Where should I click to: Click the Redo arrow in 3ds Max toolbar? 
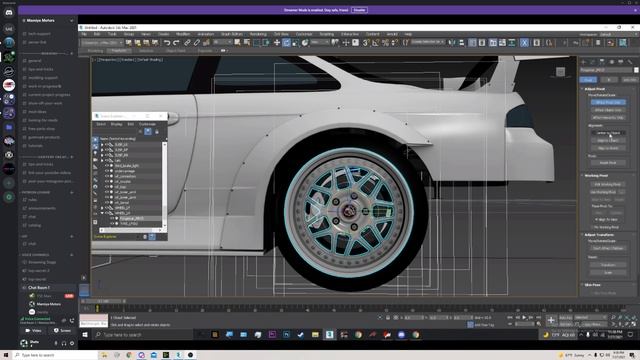(176, 42)
